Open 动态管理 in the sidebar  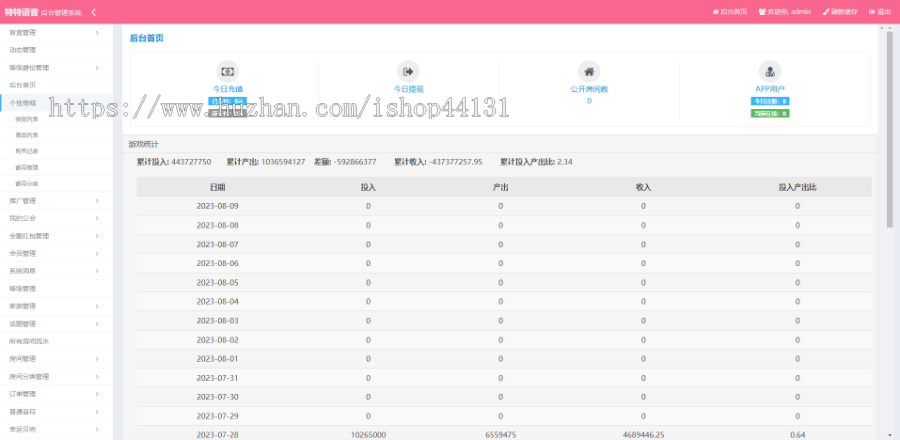(x=22, y=50)
